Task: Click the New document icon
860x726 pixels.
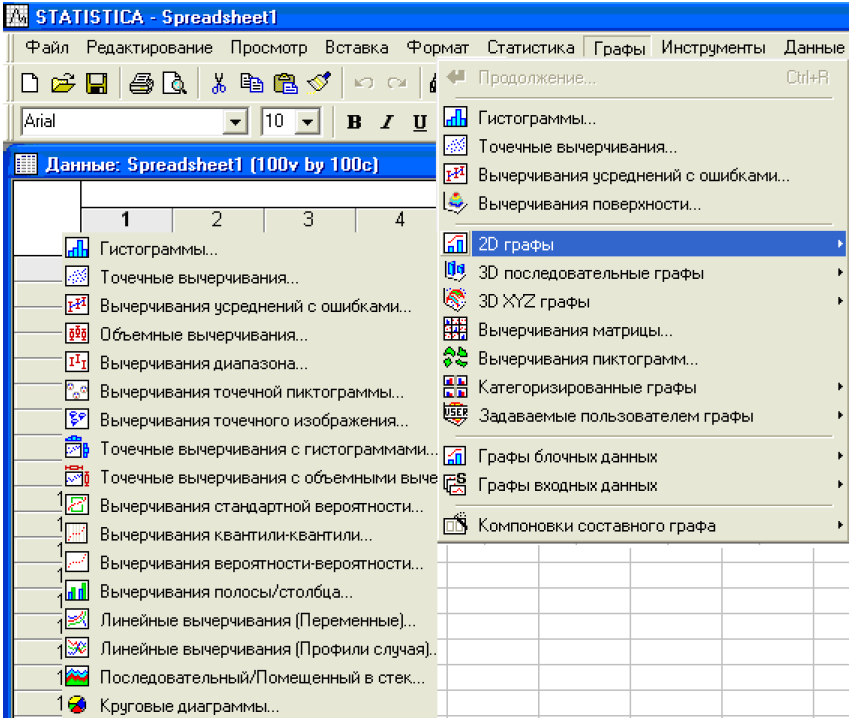Action: coord(30,84)
